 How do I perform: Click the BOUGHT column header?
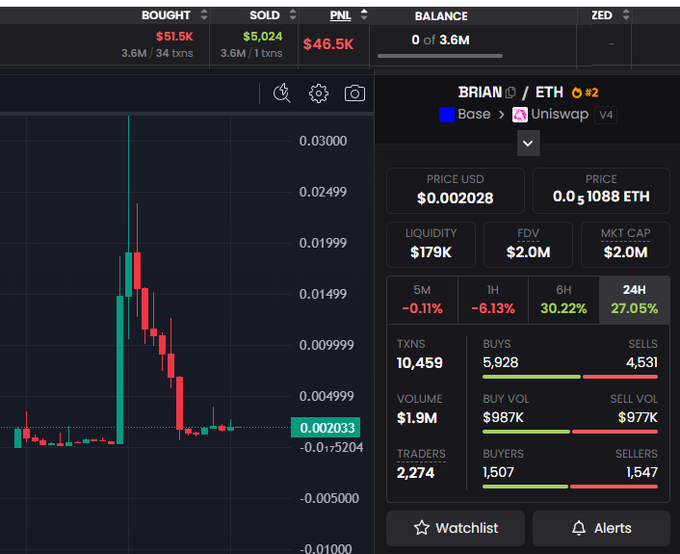coord(166,16)
